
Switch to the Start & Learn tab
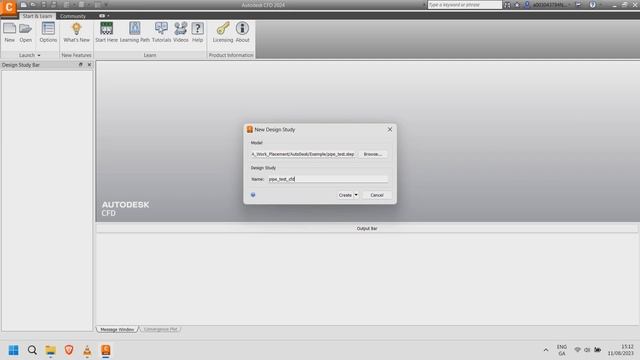37,16
